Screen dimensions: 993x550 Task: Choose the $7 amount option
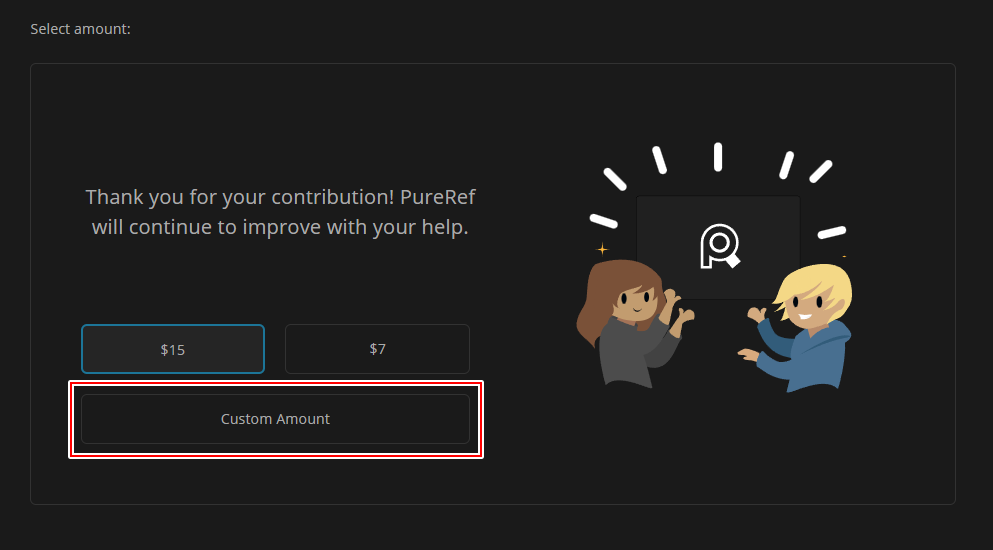(377, 349)
